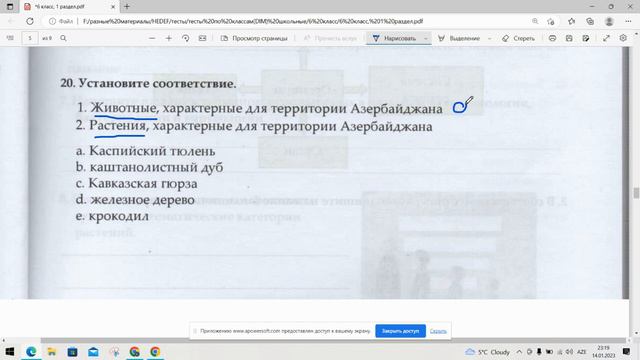
Task: Edit the PDF page number field
Action: point(30,38)
